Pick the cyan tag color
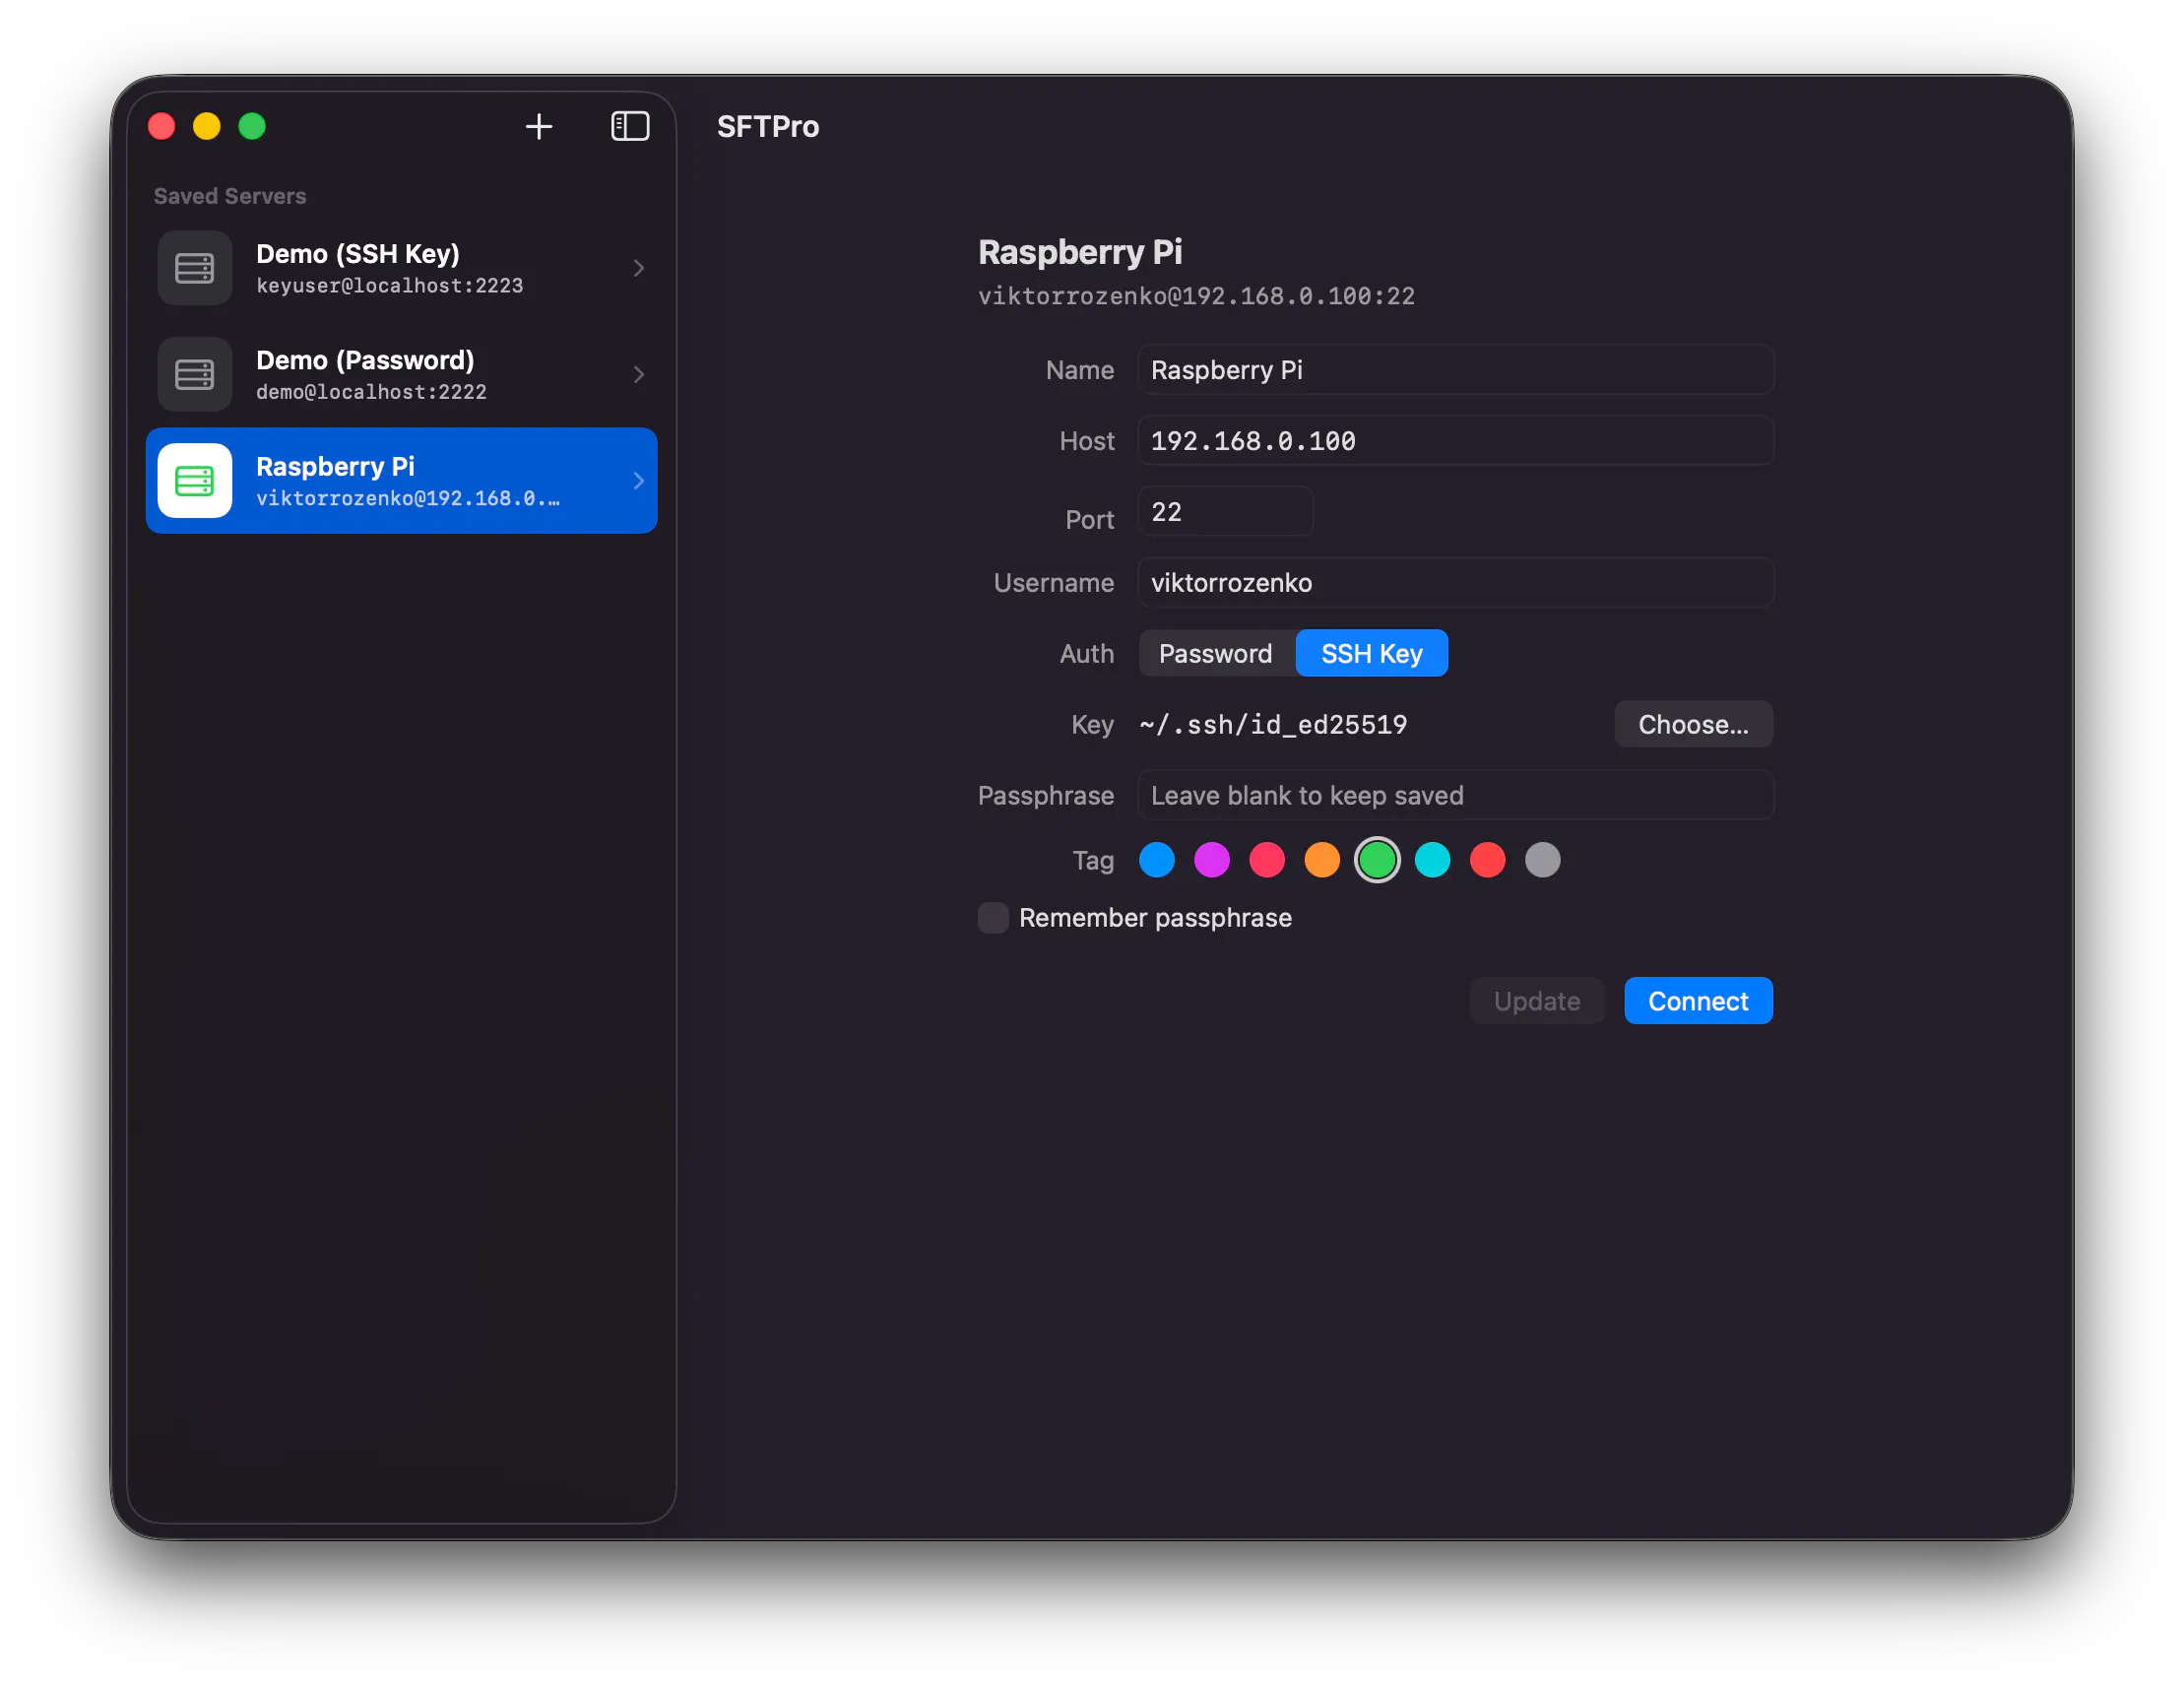This screenshot has width=2184, height=1686. tap(1432, 860)
